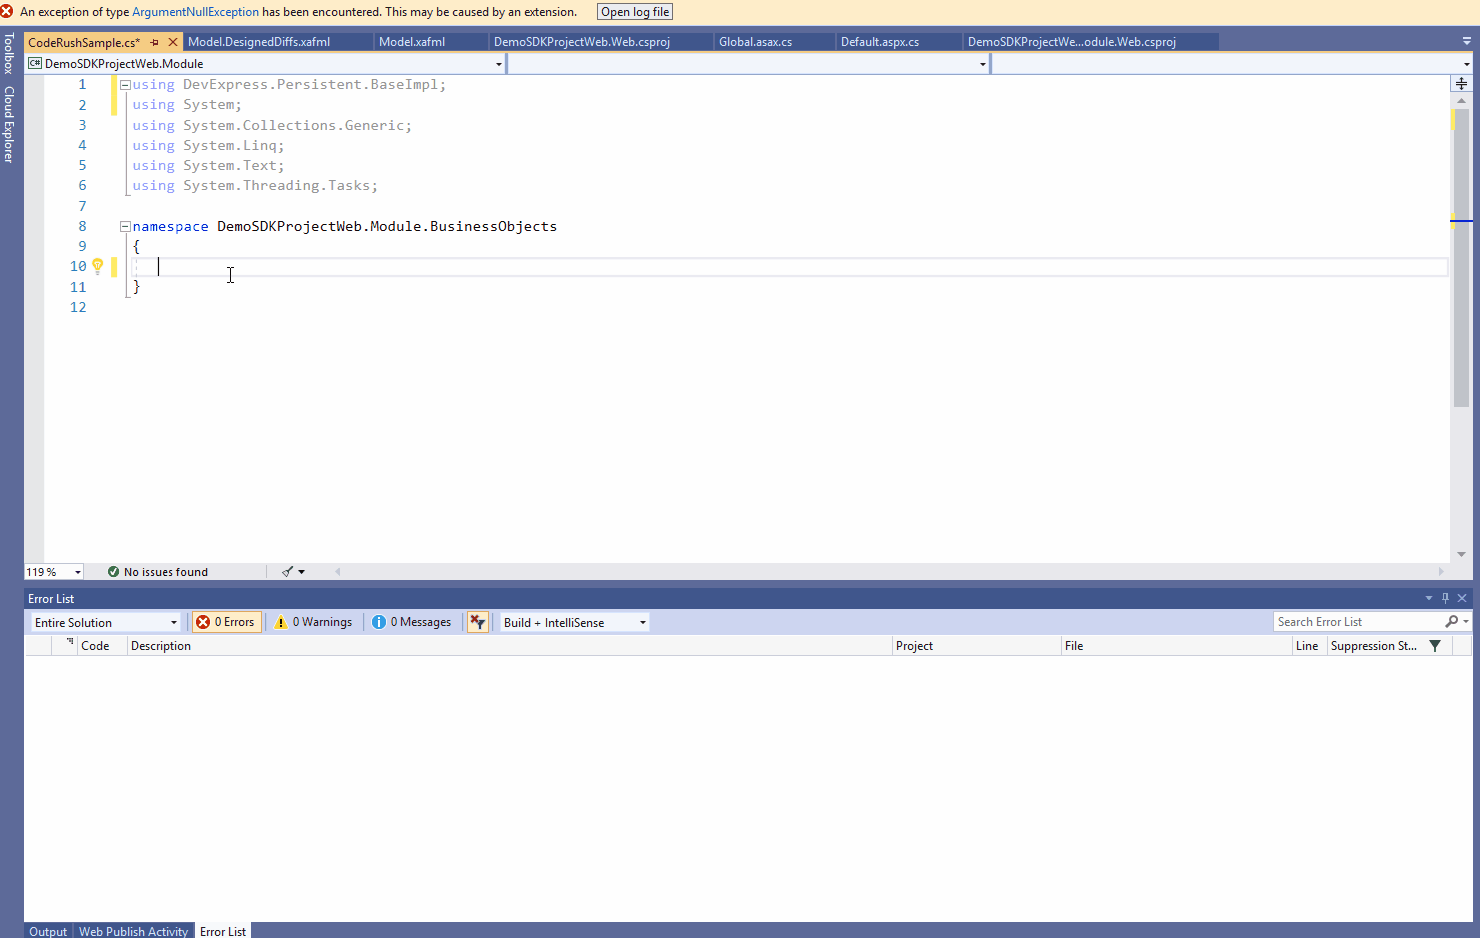
Task: Open the Default.aspx.cs tab
Action: point(880,42)
